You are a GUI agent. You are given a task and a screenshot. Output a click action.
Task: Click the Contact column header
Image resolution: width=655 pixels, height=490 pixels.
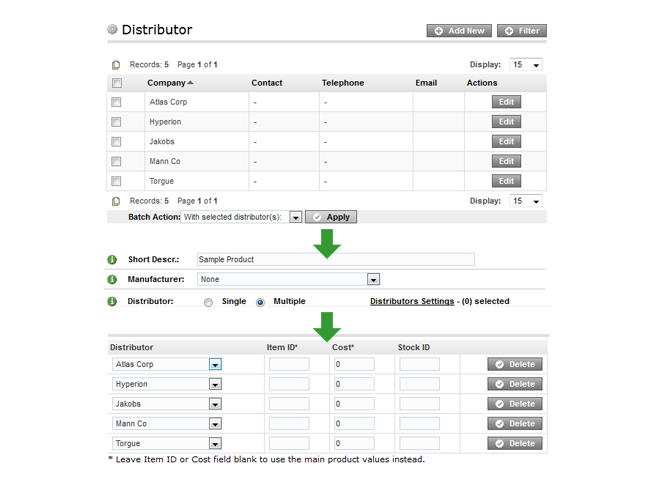point(267,83)
